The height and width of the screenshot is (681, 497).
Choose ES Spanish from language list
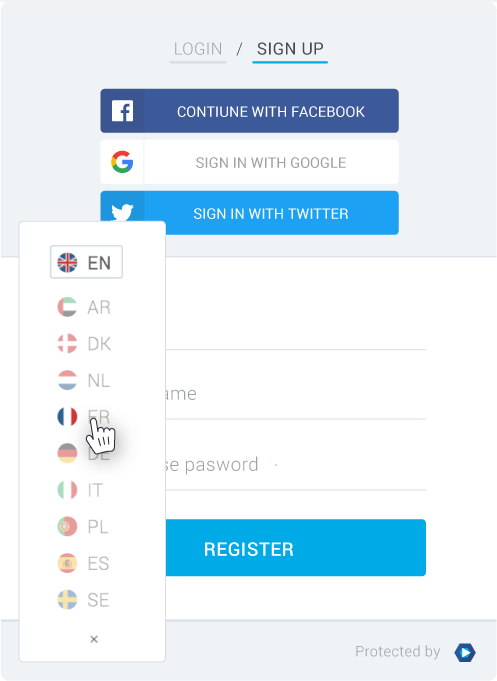point(83,563)
